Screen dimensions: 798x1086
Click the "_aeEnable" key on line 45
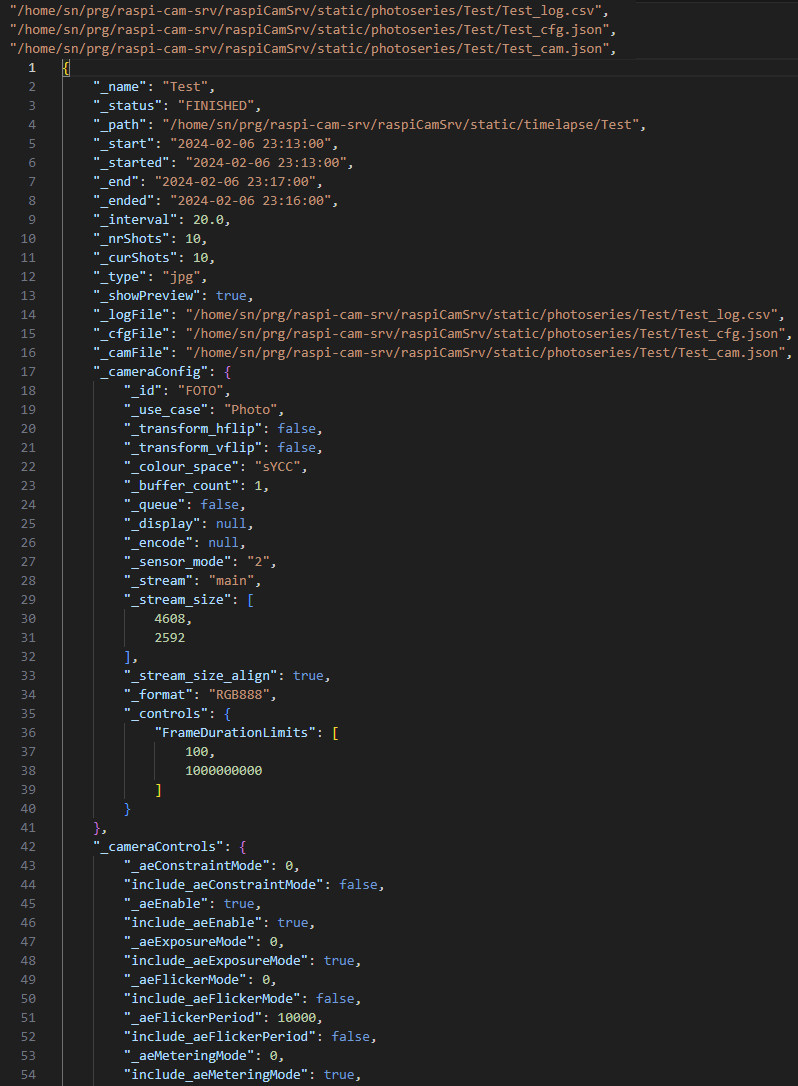pyautogui.click(x=166, y=904)
